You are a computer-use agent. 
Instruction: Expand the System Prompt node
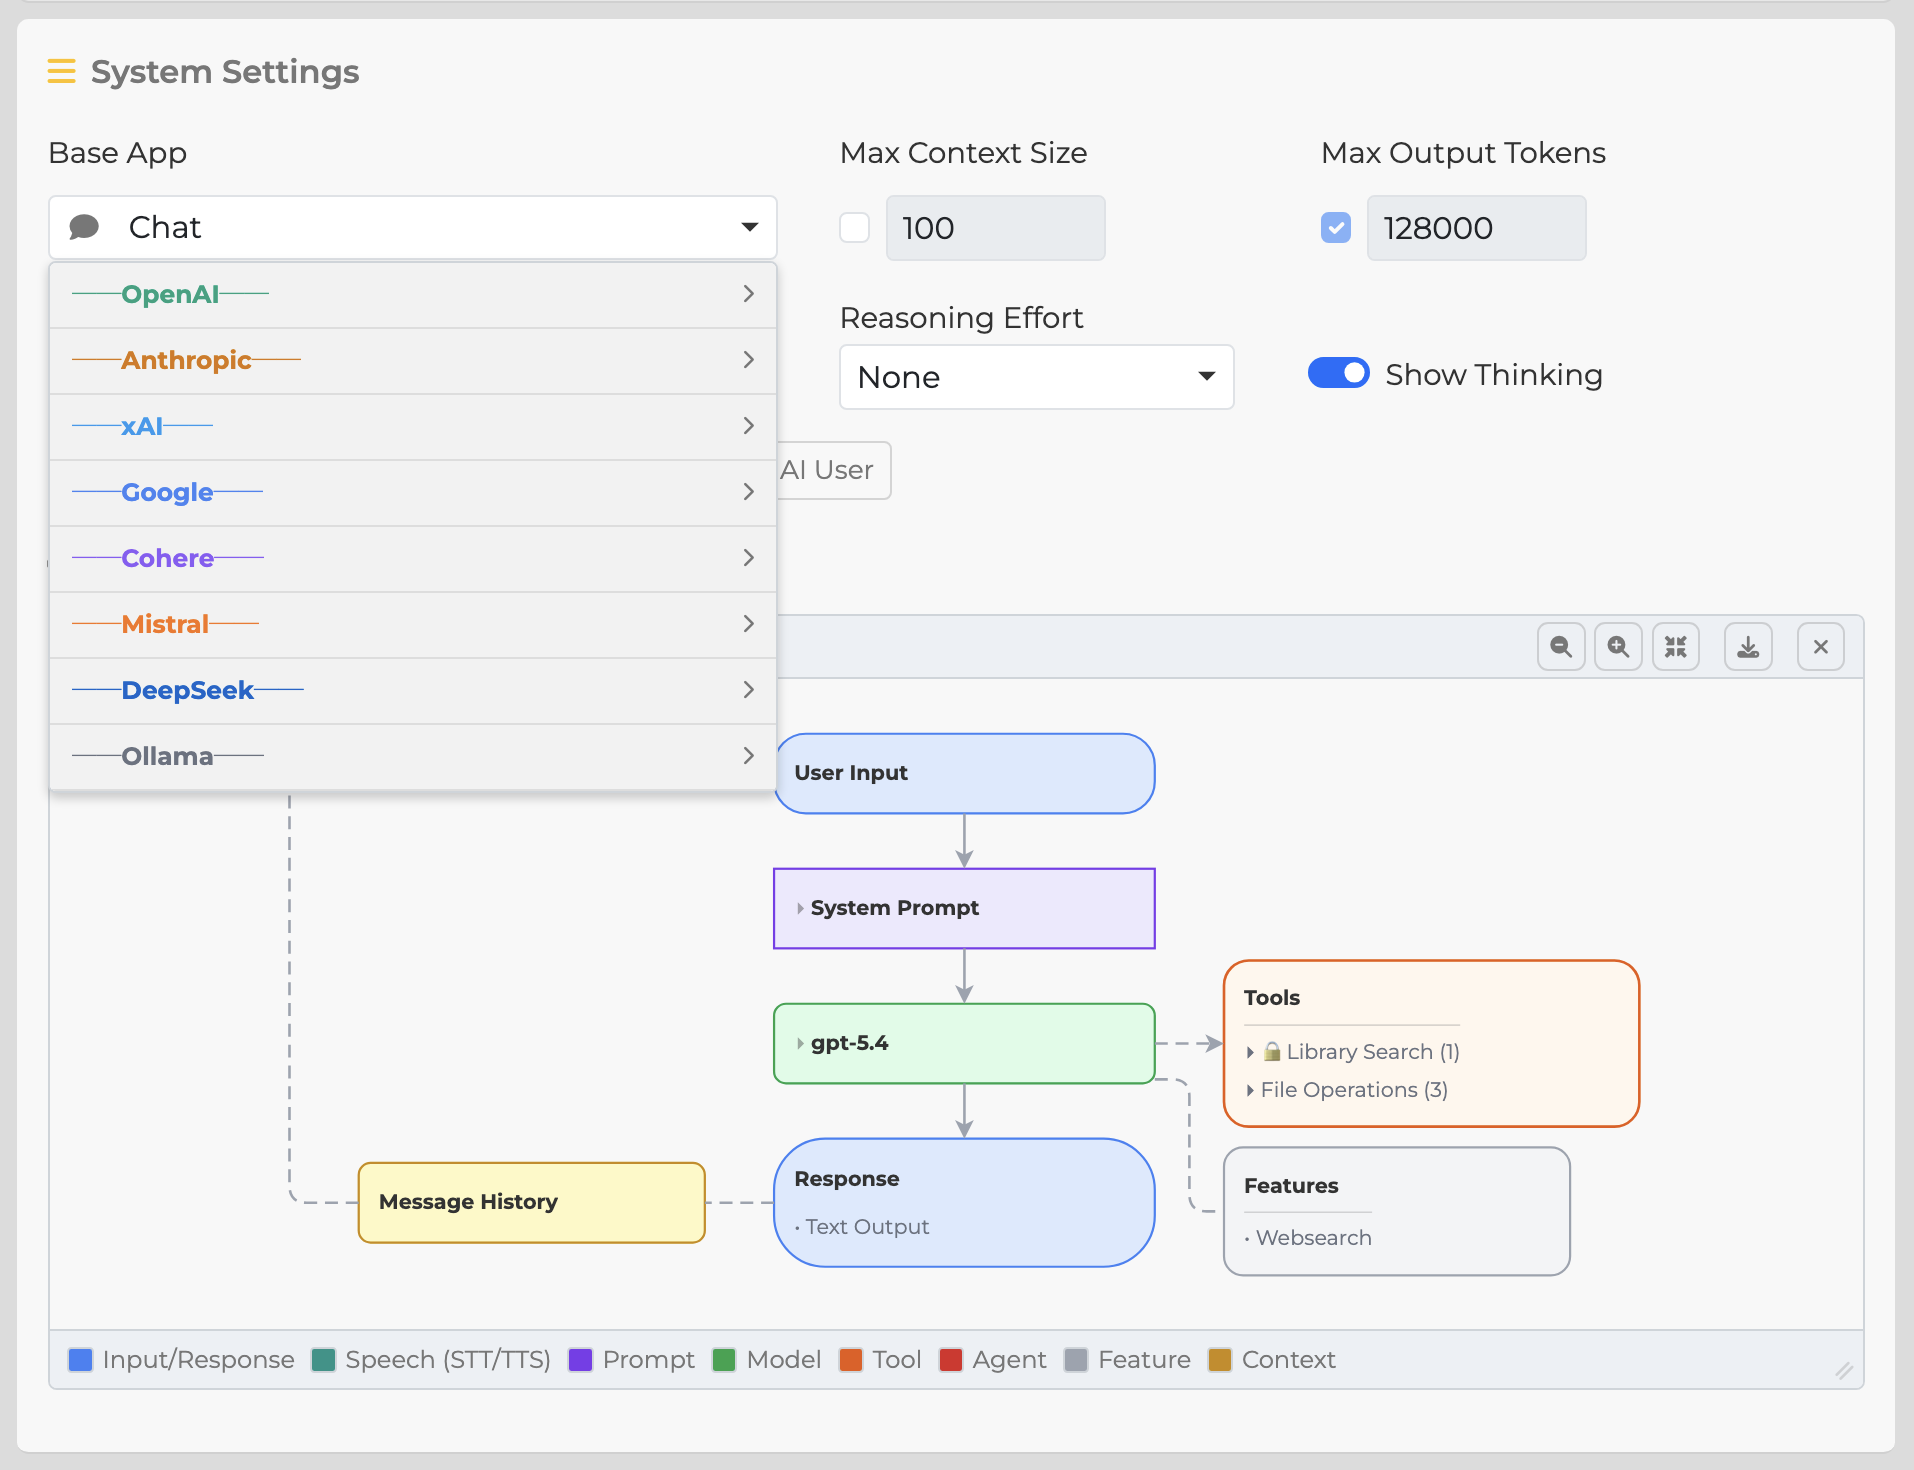[x=800, y=908]
